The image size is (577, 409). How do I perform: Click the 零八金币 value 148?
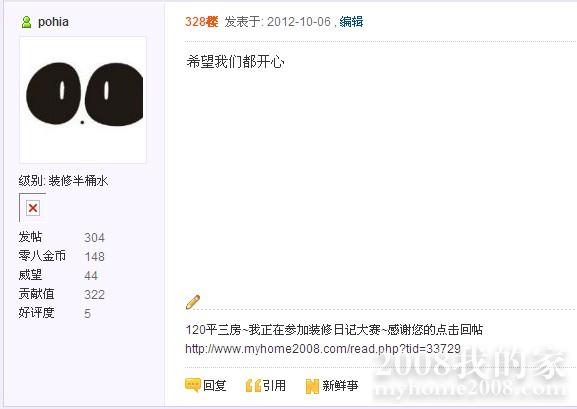(x=95, y=257)
